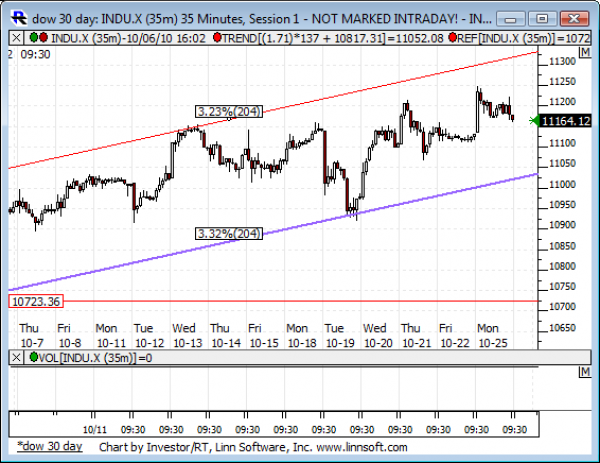Click the 10/11 label on bottom time axis
This screenshot has width=600, height=463.
pyautogui.click(x=95, y=430)
